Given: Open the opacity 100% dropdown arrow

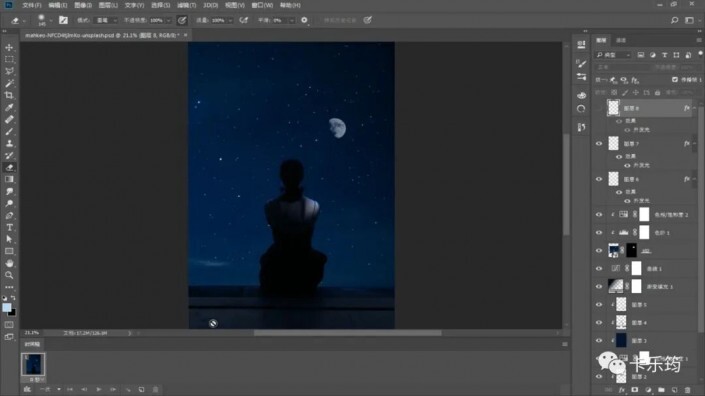Looking at the screenshot, I should tap(169, 20).
